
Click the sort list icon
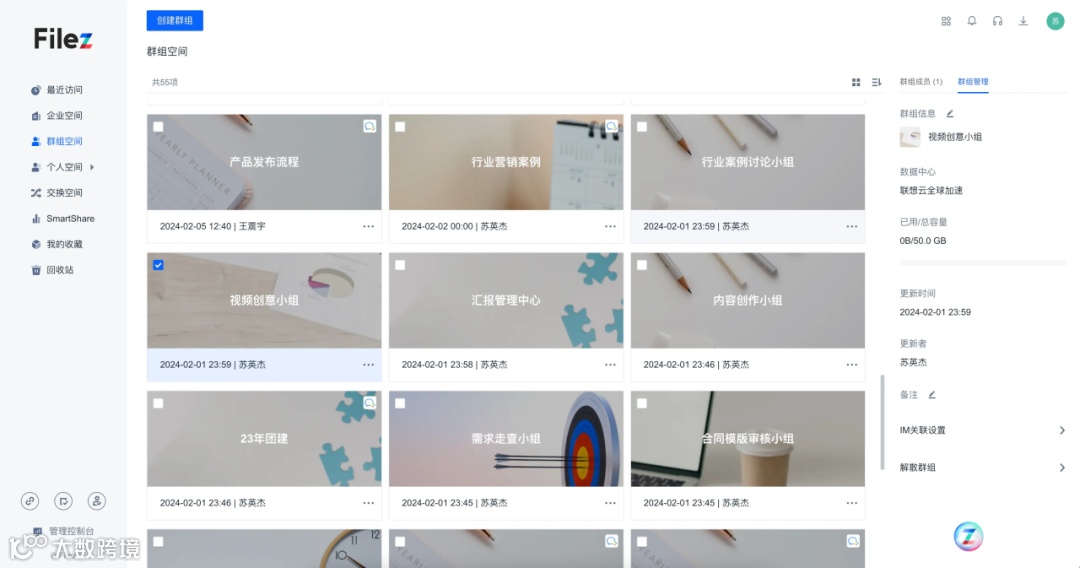[x=876, y=82]
